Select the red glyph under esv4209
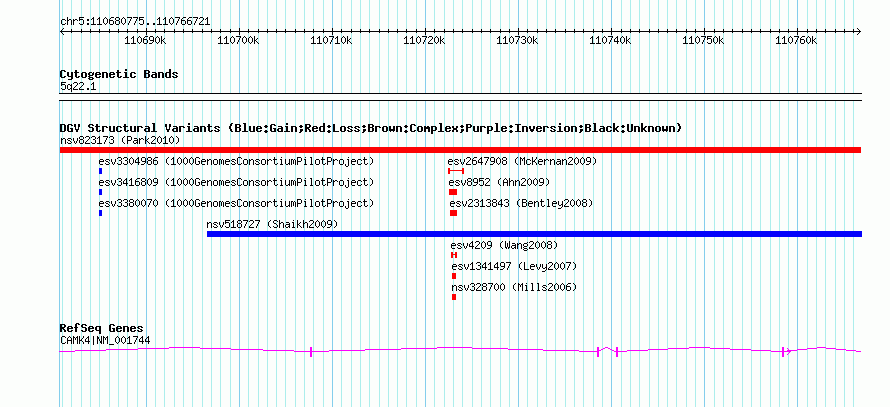 point(454,255)
